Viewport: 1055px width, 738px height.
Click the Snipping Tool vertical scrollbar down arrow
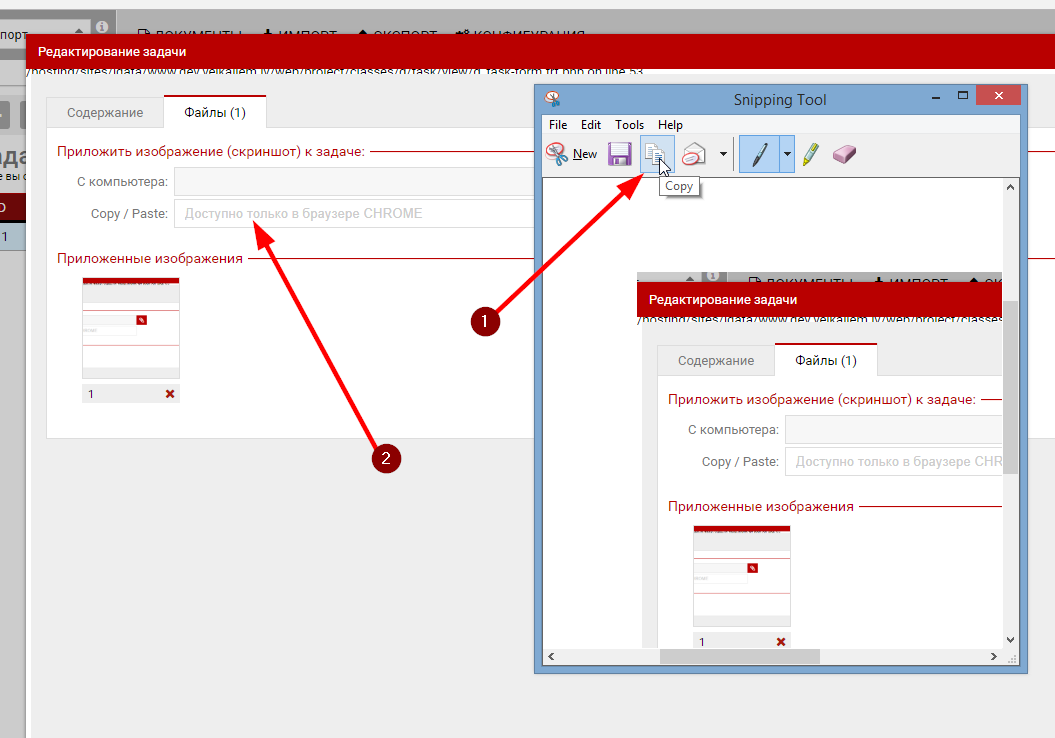pos(1010,640)
